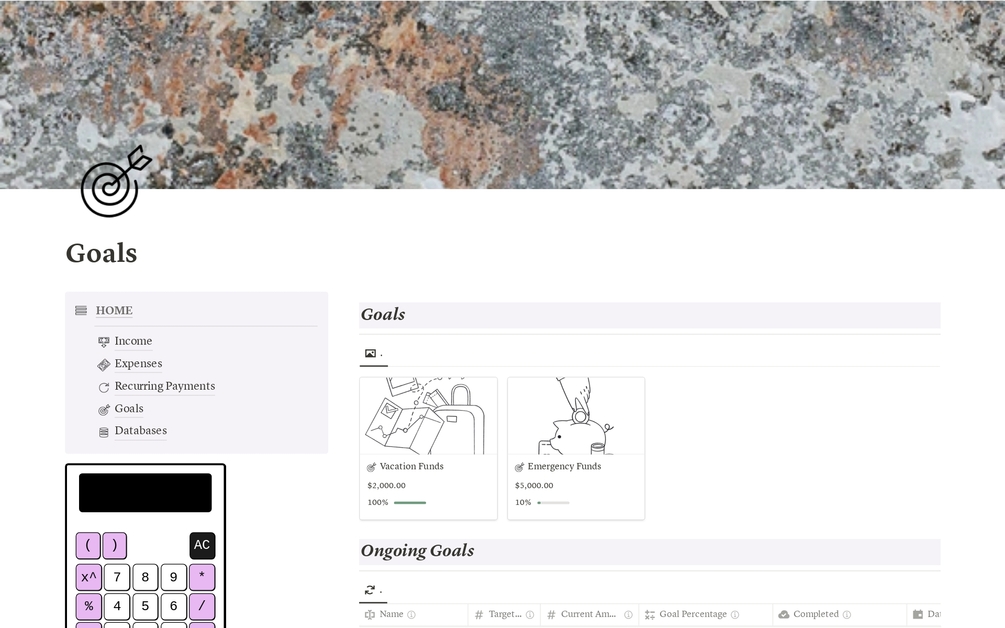Click the calculator's multiply key
The height and width of the screenshot is (628, 1005).
click(x=202, y=577)
